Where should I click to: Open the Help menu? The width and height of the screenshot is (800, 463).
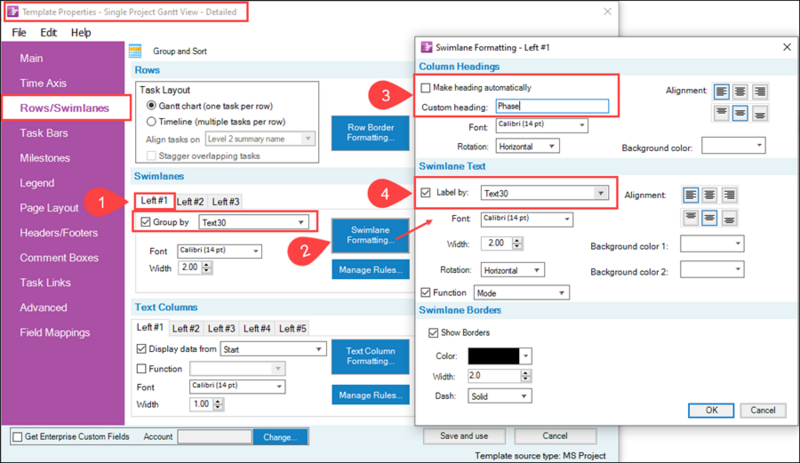(x=81, y=33)
